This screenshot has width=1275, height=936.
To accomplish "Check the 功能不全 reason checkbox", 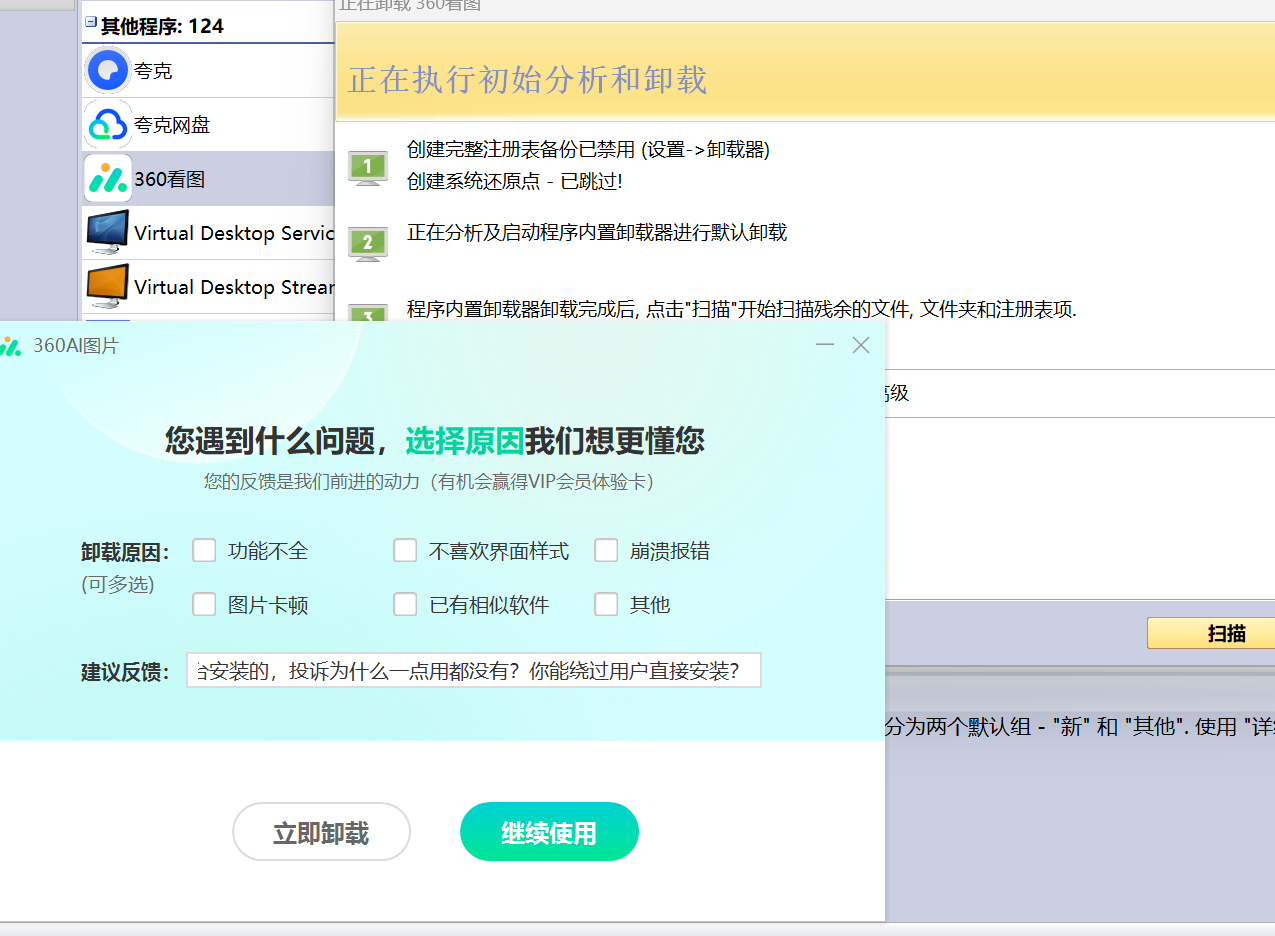I will [204, 551].
